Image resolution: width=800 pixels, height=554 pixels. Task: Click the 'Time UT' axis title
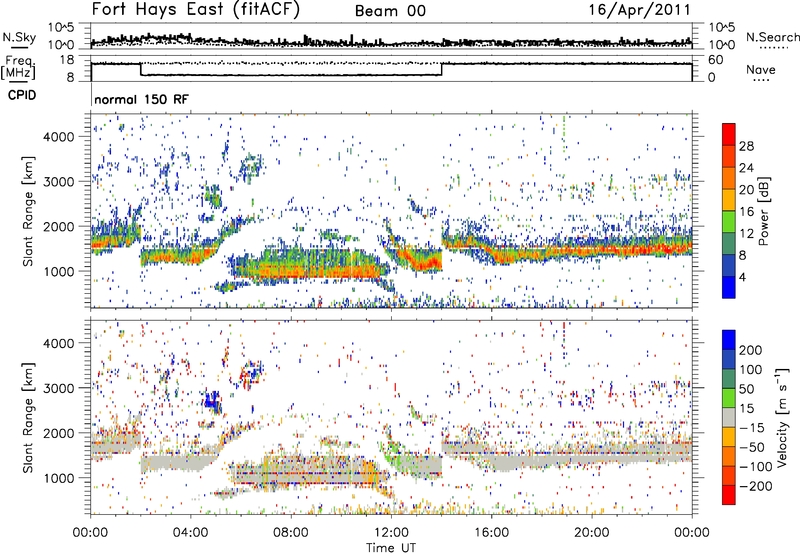pos(391,548)
